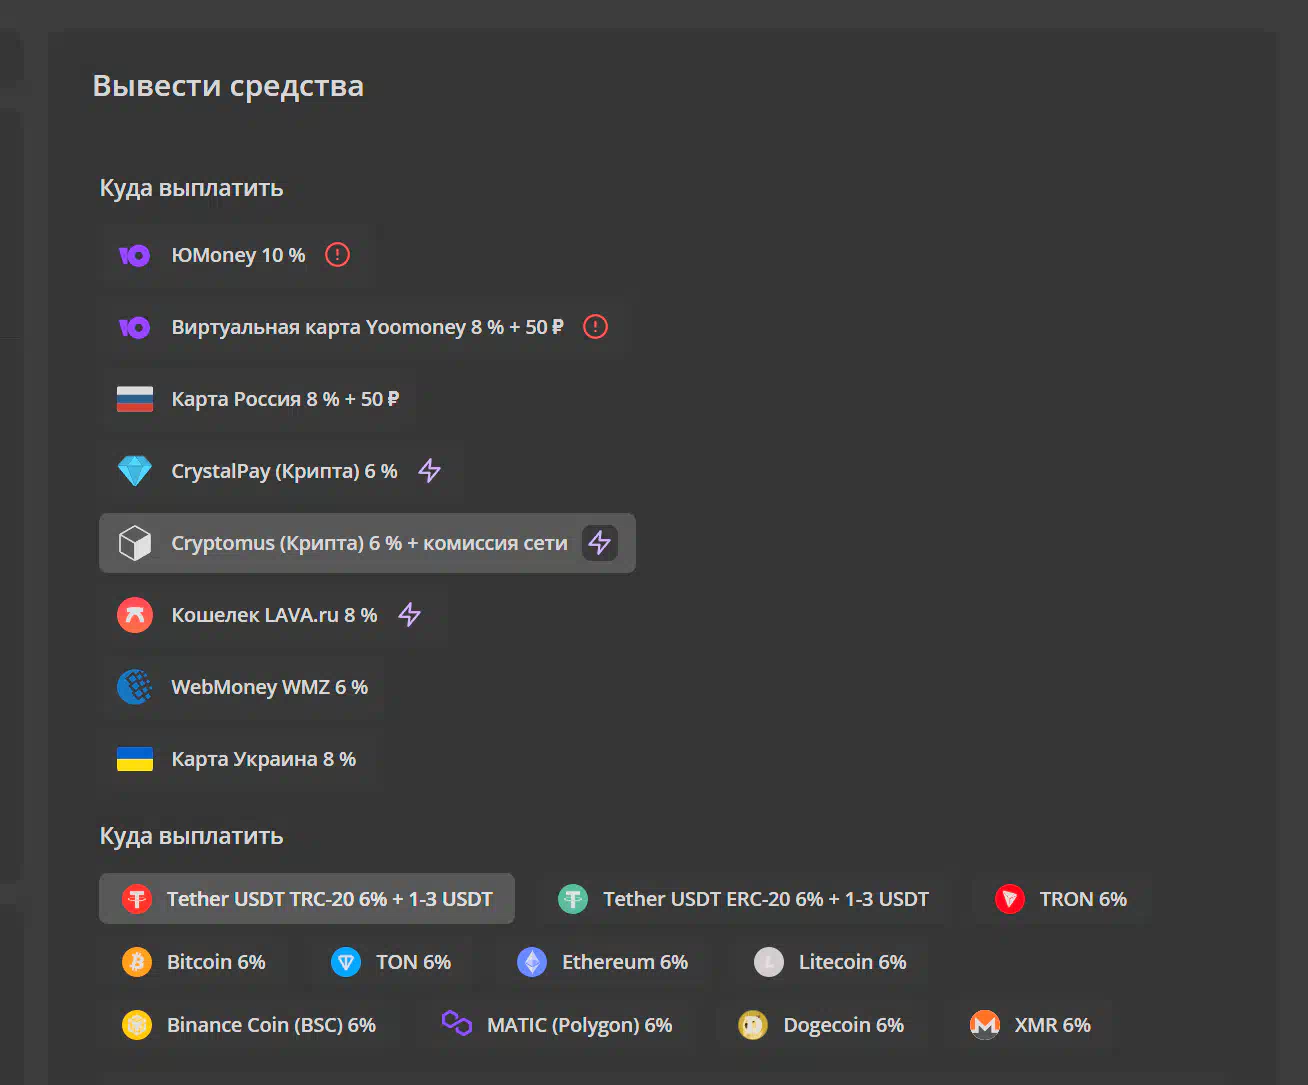Choose TRON 6% currency

1061,899
